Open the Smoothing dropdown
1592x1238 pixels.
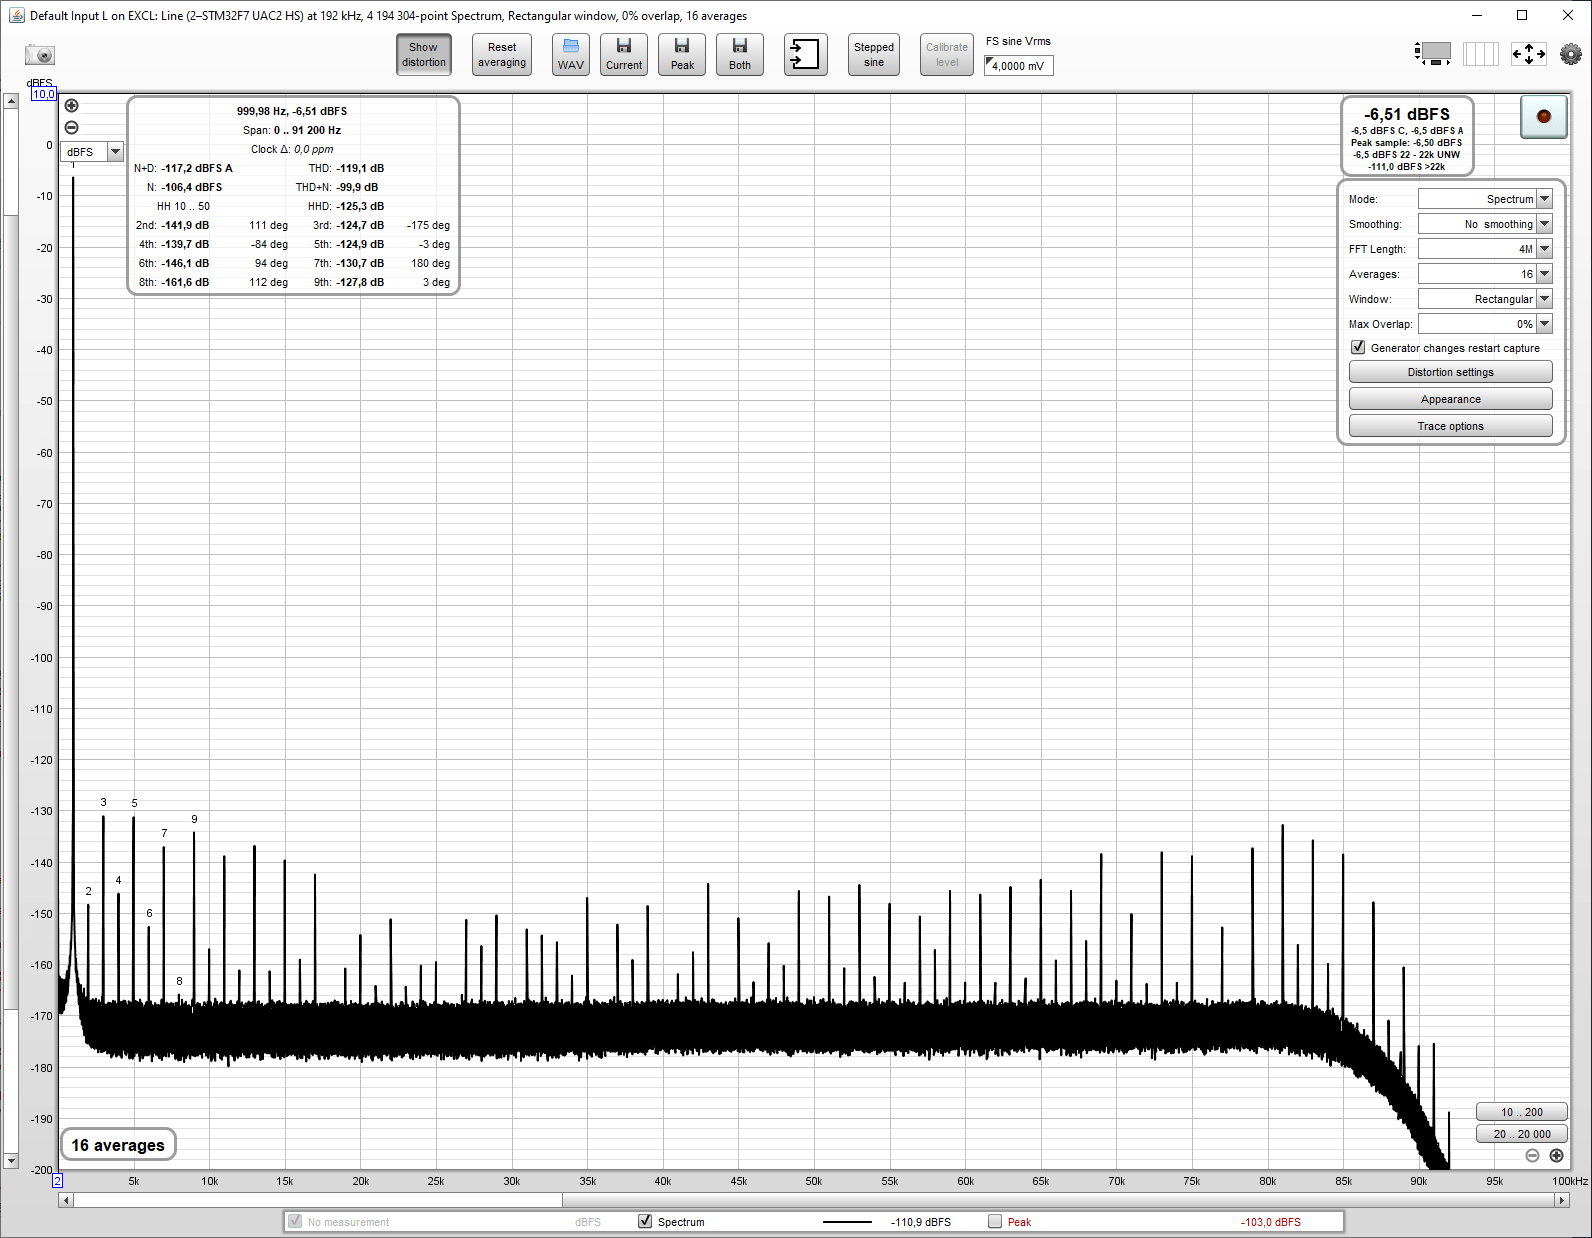[x=1485, y=224]
